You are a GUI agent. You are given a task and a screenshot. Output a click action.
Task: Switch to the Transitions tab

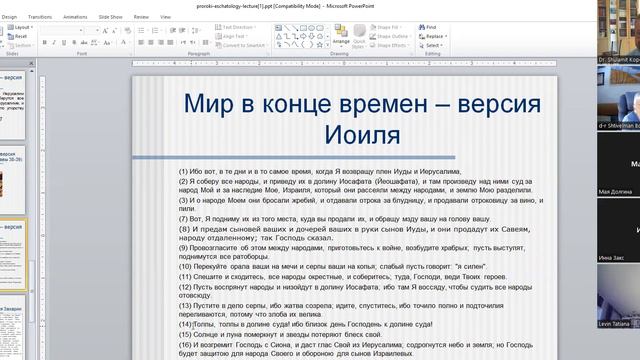coord(40,17)
